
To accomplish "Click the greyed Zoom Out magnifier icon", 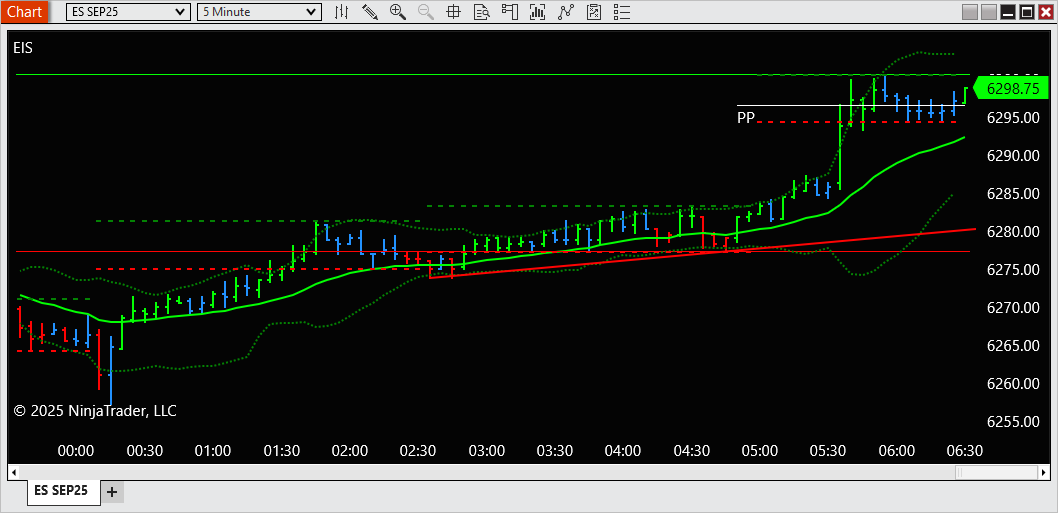I will click(426, 11).
